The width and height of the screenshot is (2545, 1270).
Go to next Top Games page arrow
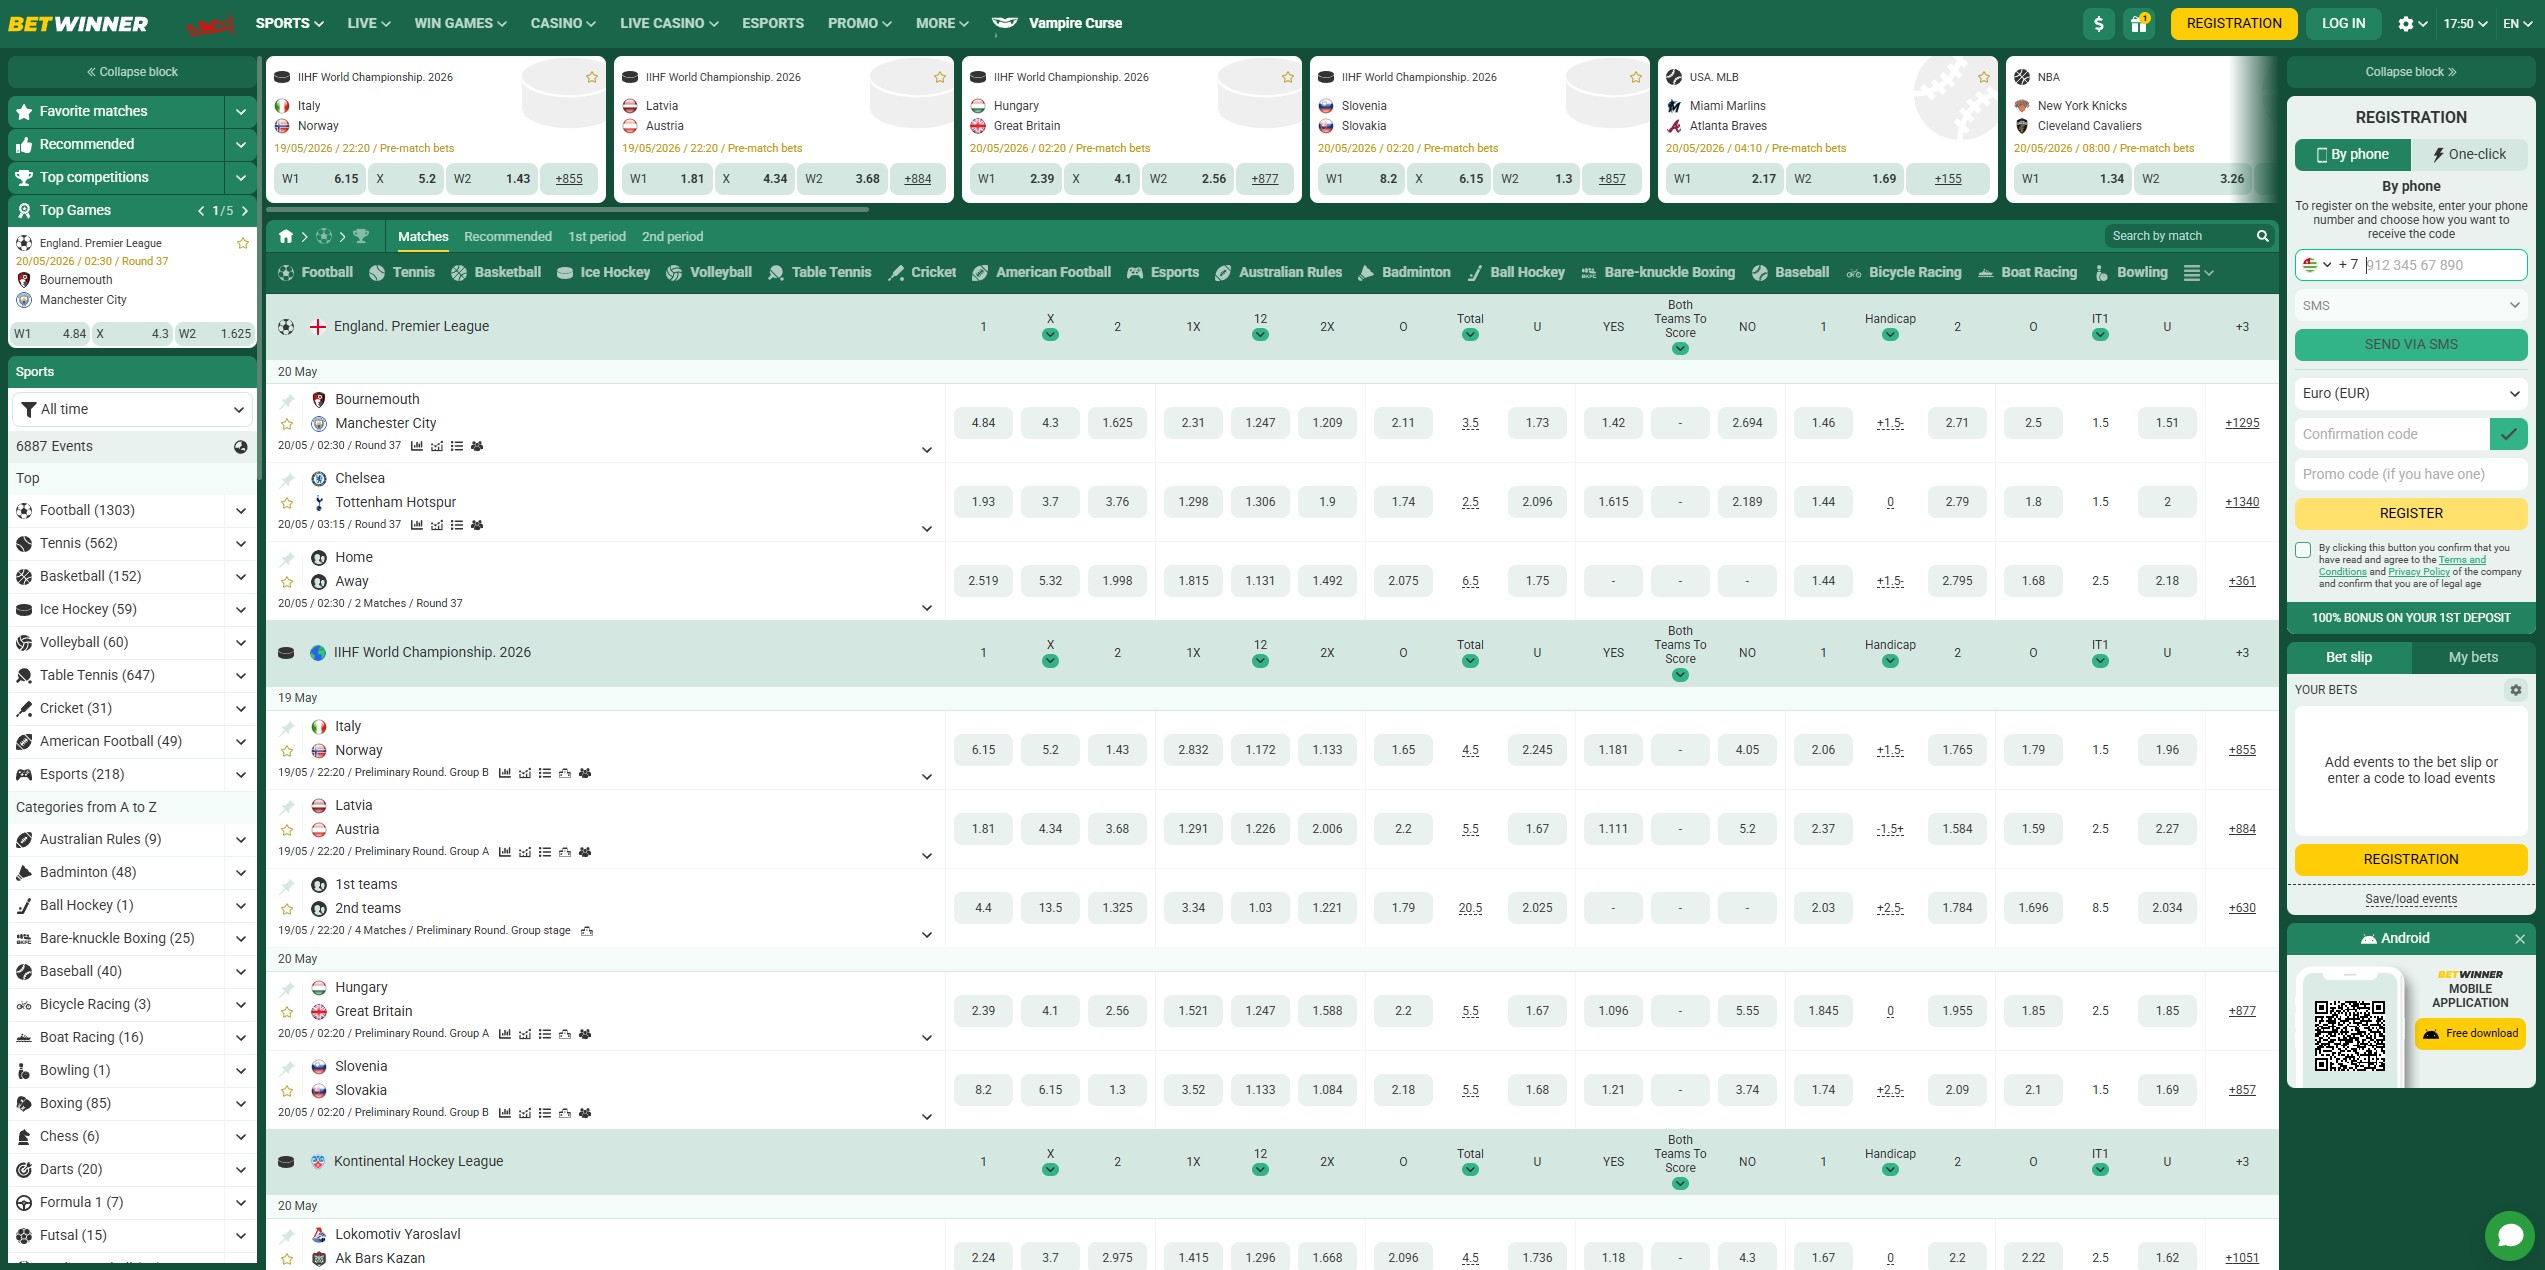tap(245, 211)
